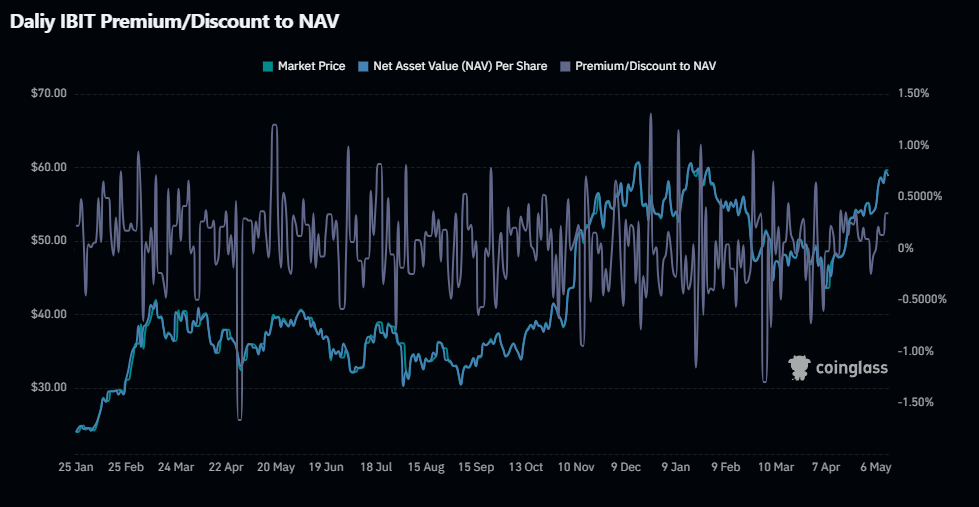This screenshot has height=507, width=979.
Task: Click the -1.00% right axis label
Action: coord(916,351)
